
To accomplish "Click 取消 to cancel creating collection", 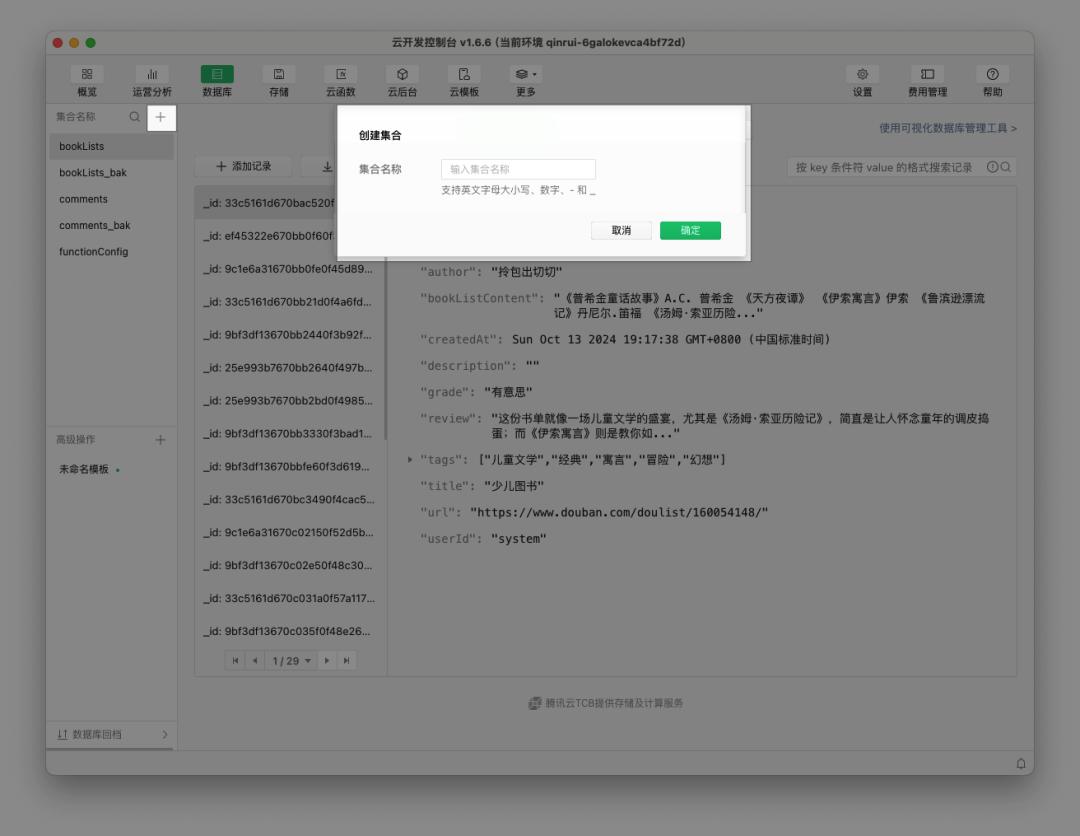I will click(x=621, y=230).
